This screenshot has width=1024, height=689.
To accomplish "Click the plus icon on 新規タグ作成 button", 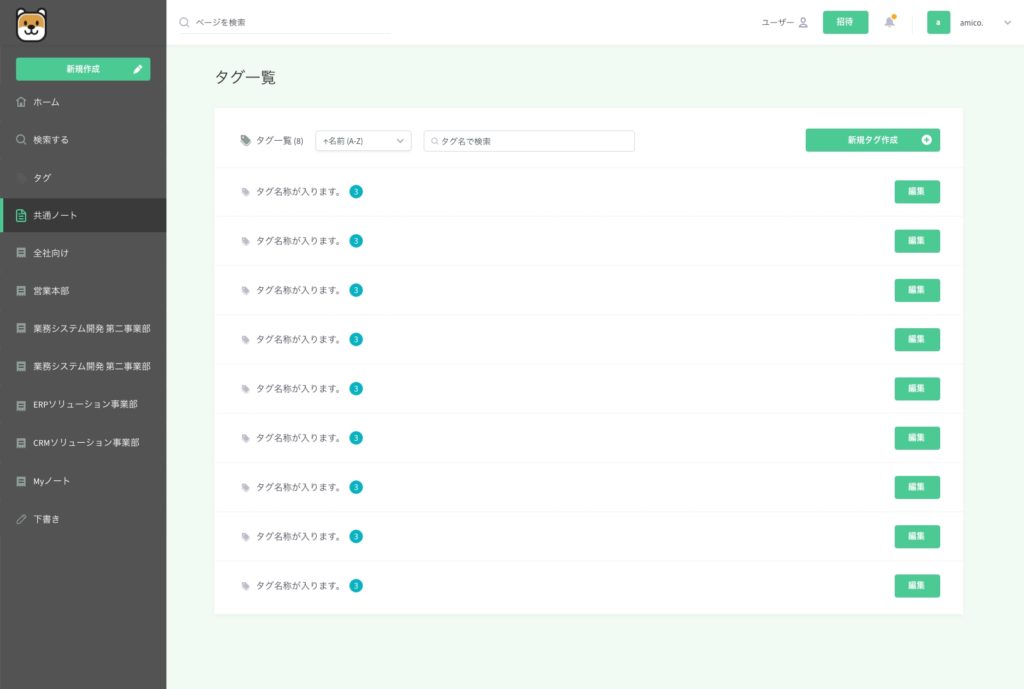I will pyautogui.click(x=926, y=140).
